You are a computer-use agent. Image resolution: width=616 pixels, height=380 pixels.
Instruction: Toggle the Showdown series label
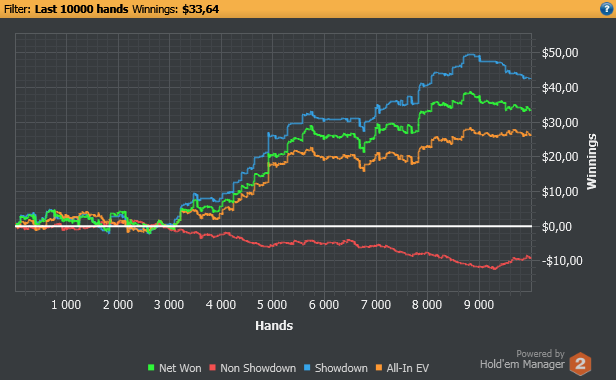341,368
